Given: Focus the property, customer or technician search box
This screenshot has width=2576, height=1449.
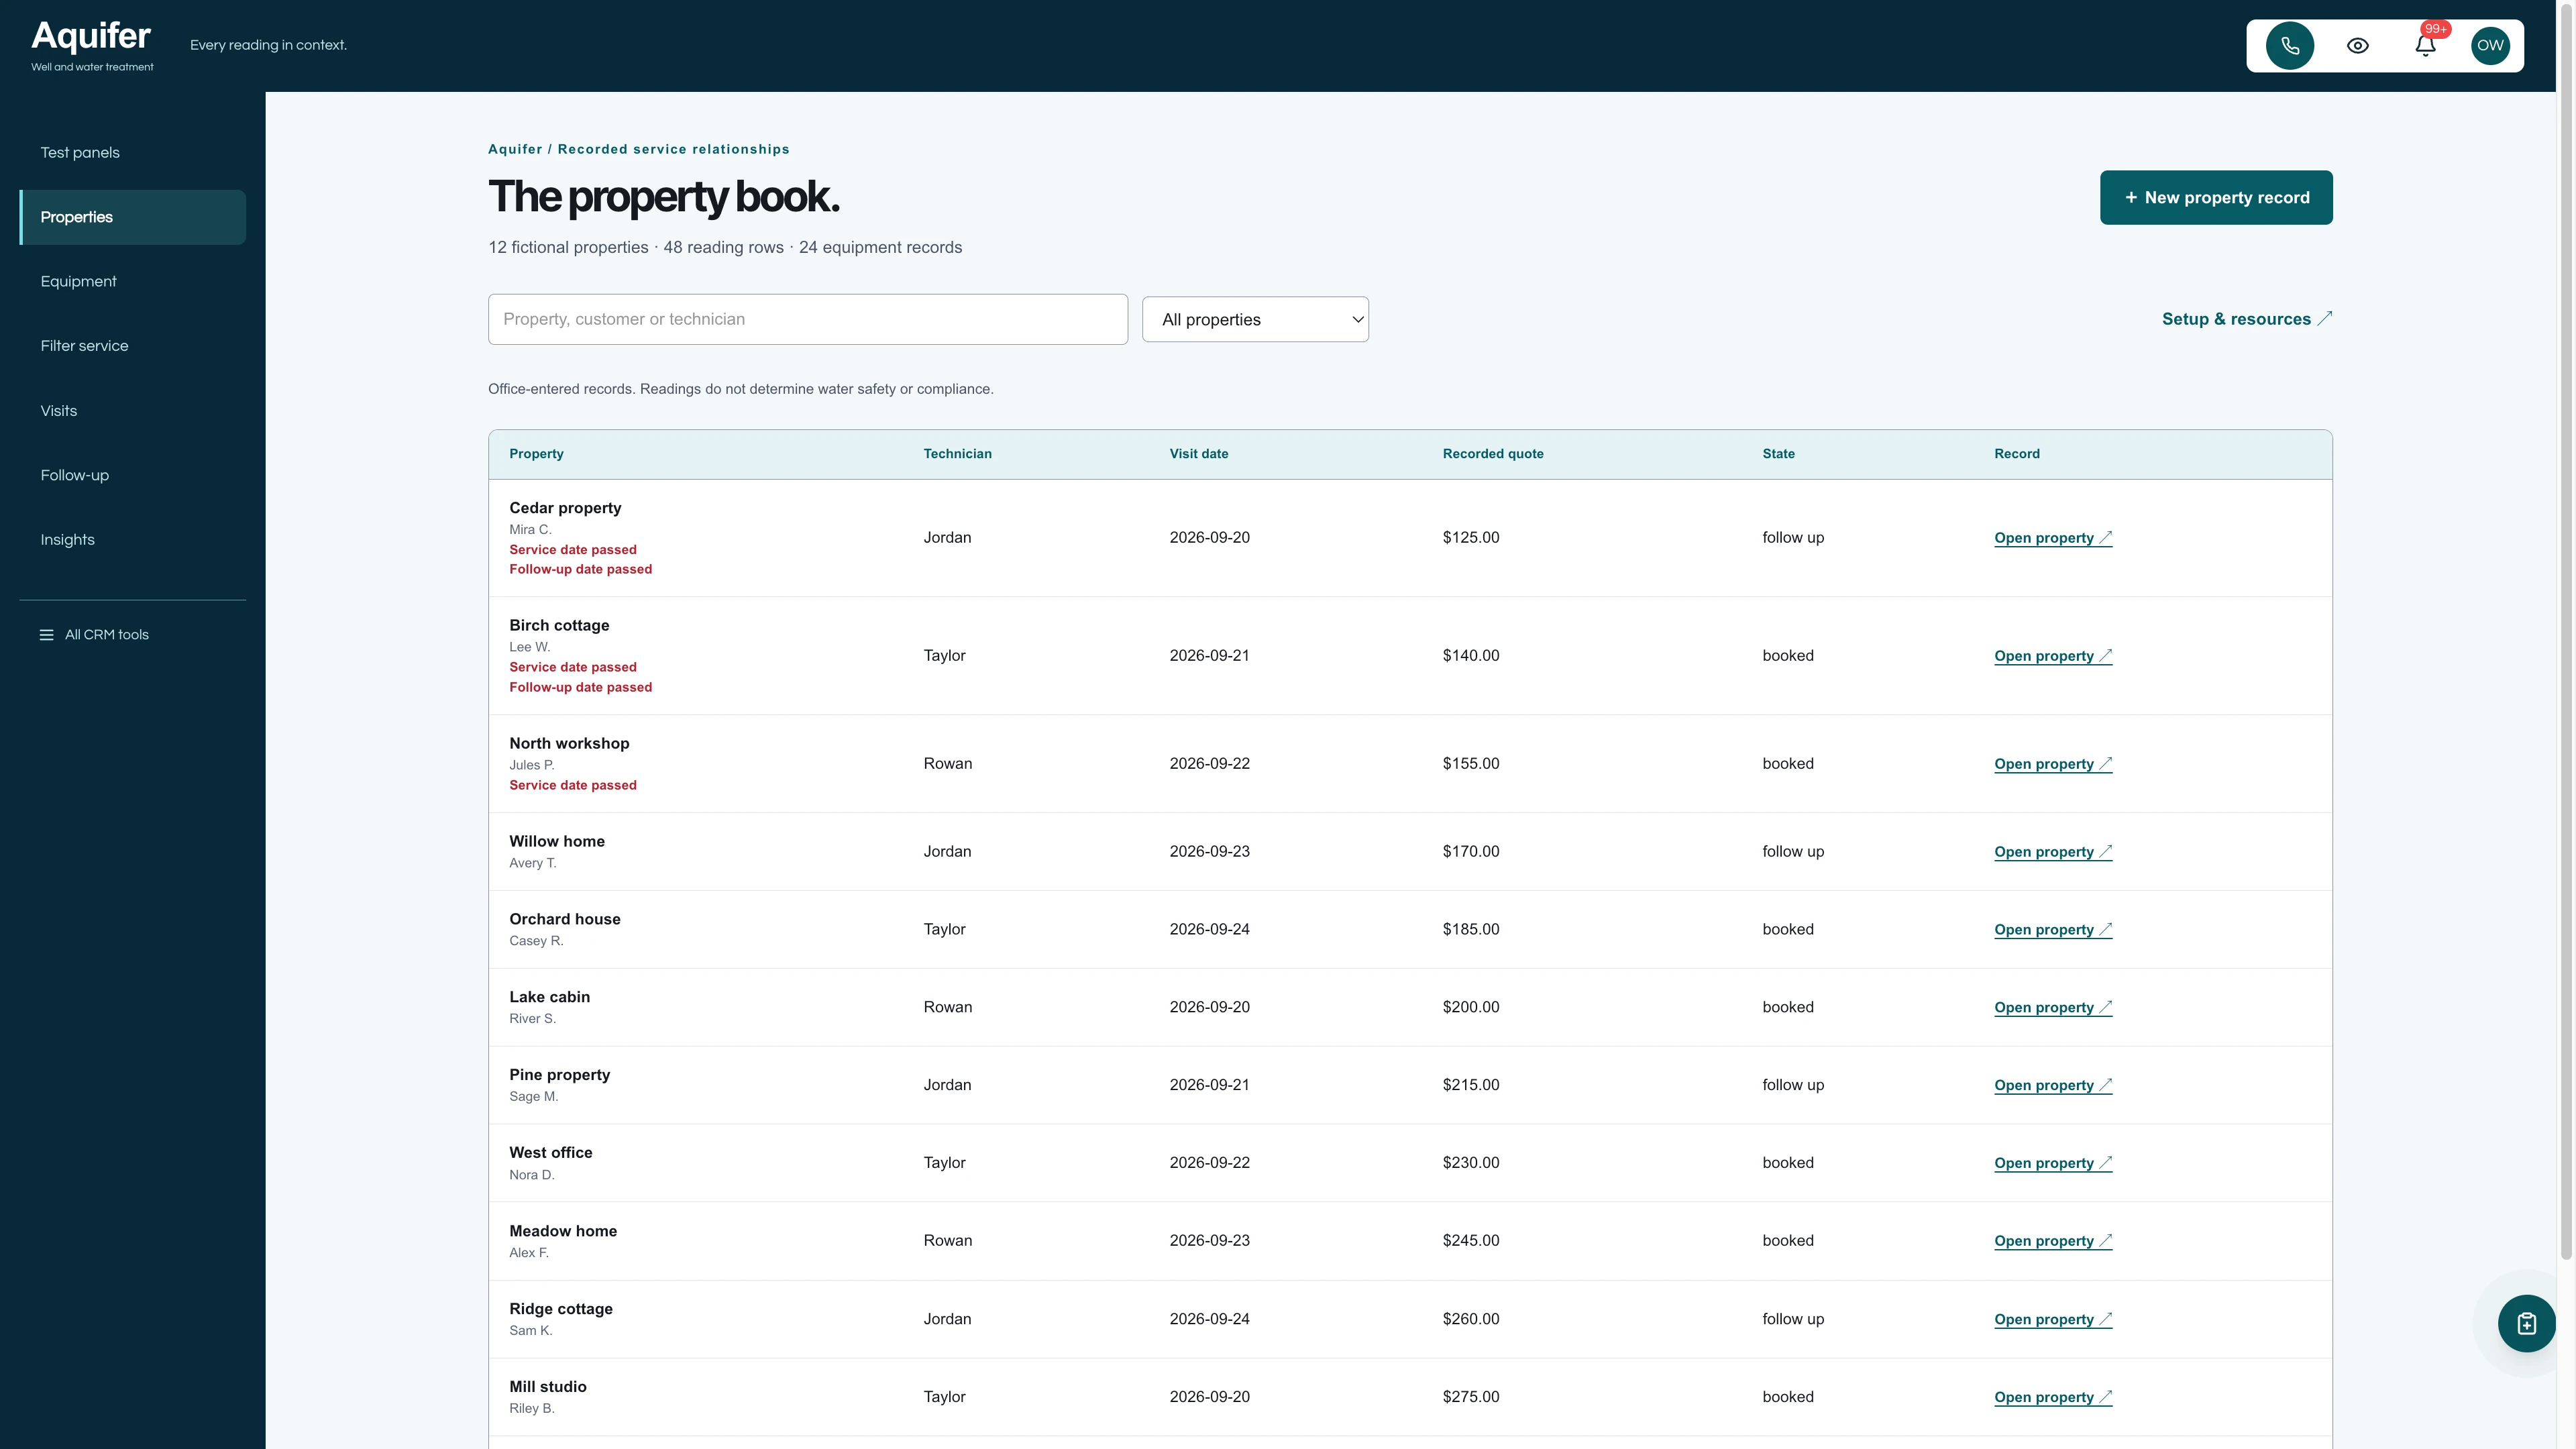Looking at the screenshot, I should coord(808,320).
